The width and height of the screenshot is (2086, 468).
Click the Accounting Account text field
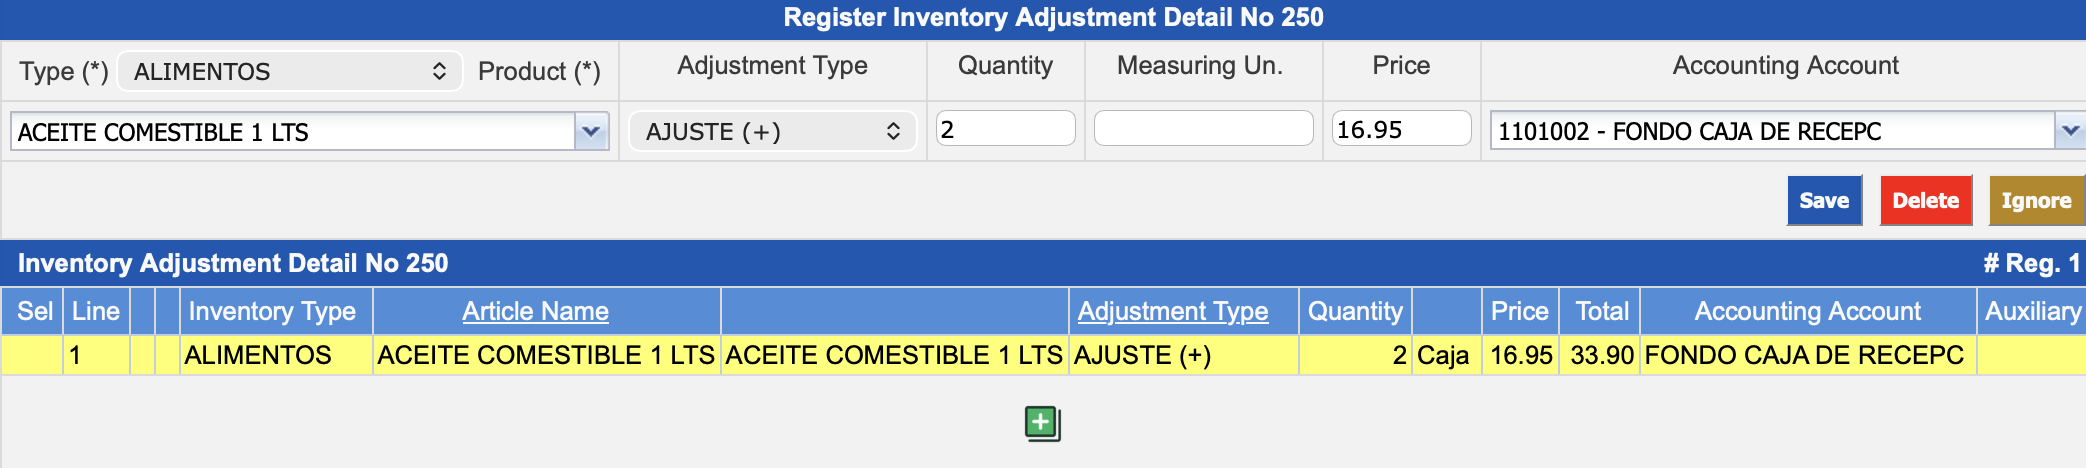[x=1771, y=132]
